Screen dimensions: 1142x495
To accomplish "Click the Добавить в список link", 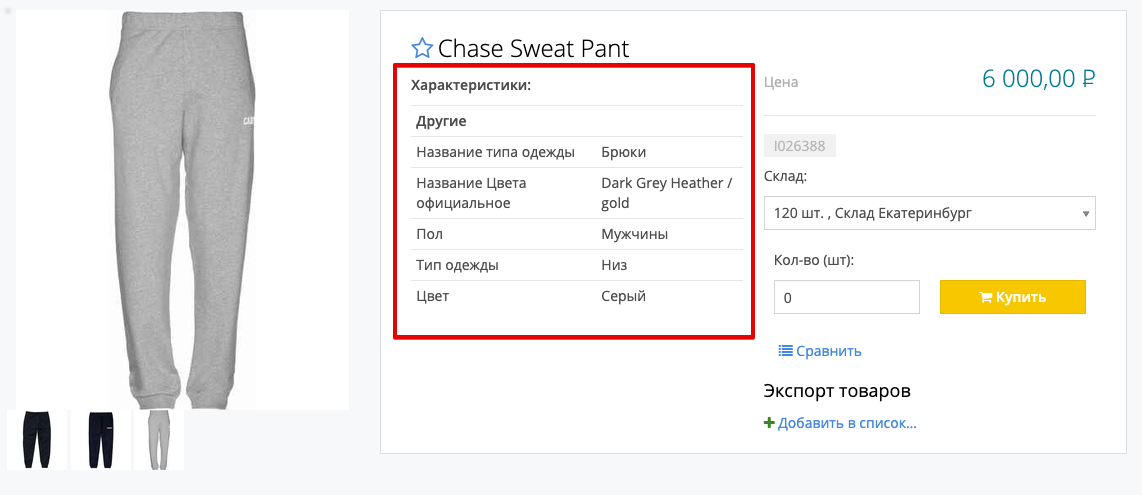I will [x=847, y=423].
